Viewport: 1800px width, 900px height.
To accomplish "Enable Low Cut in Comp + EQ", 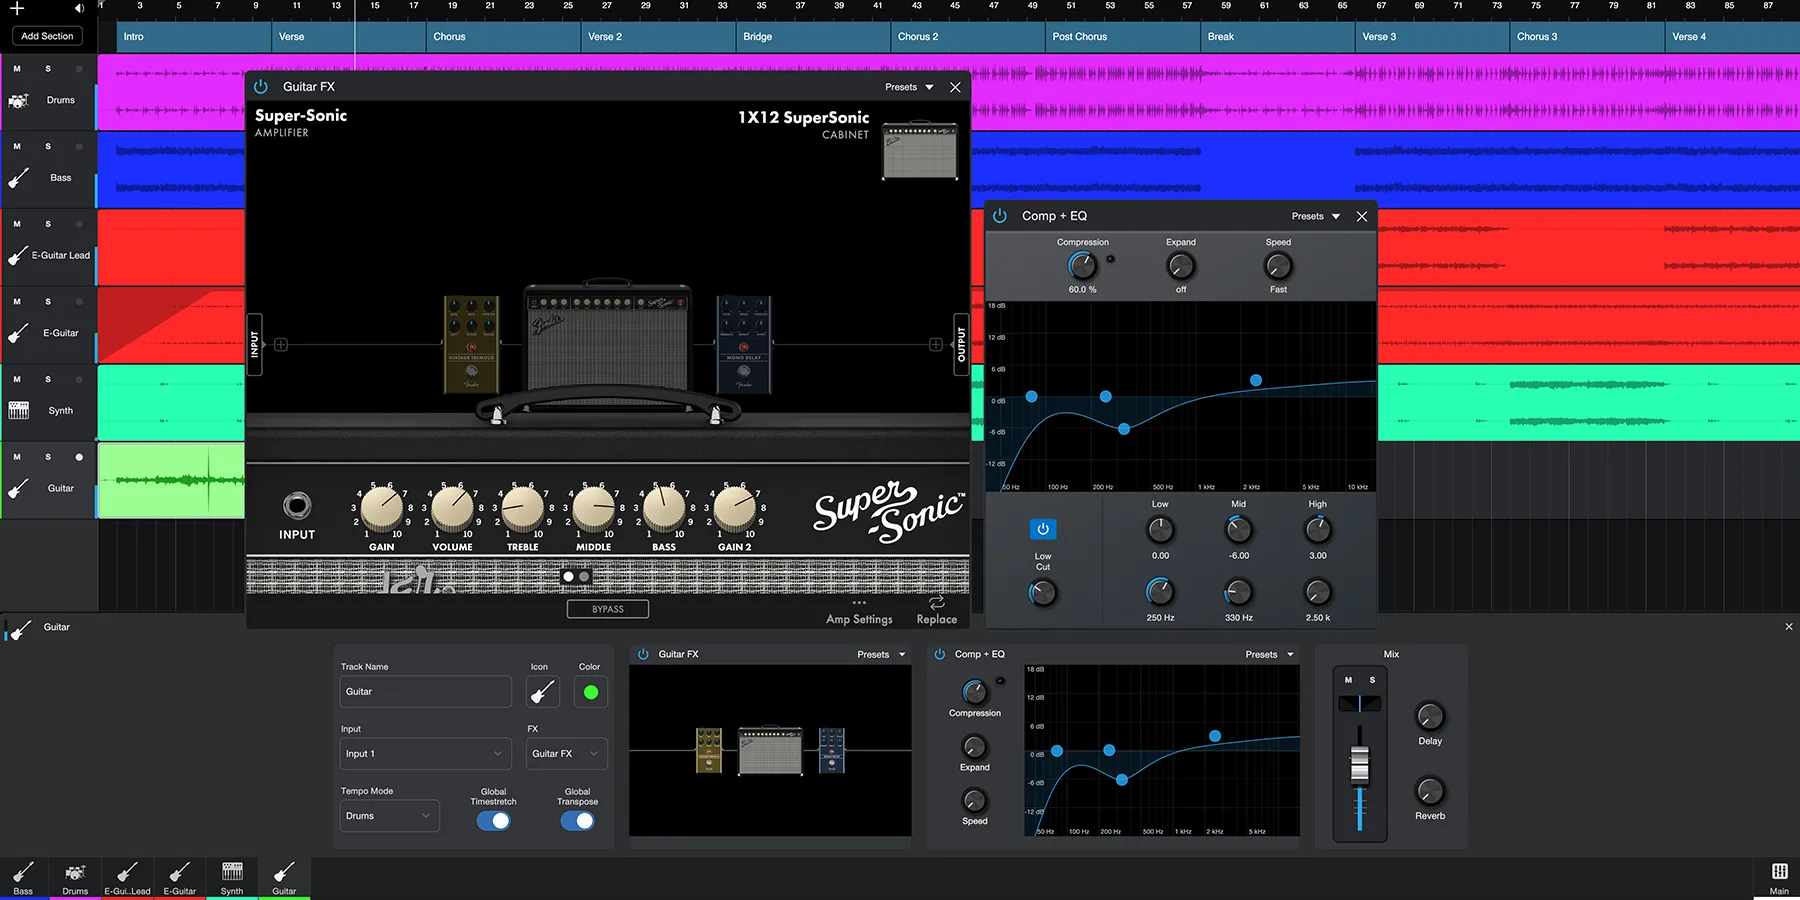I will (x=1042, y=529).
